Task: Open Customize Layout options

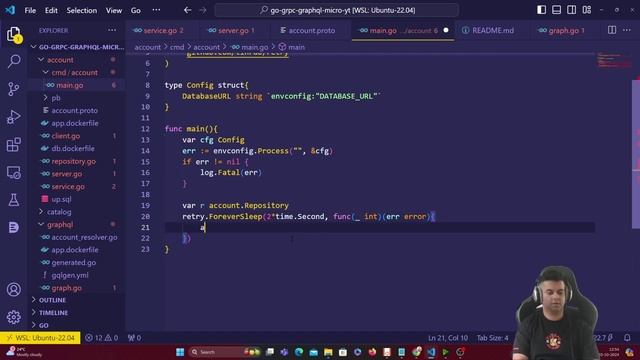Action: 587,10
